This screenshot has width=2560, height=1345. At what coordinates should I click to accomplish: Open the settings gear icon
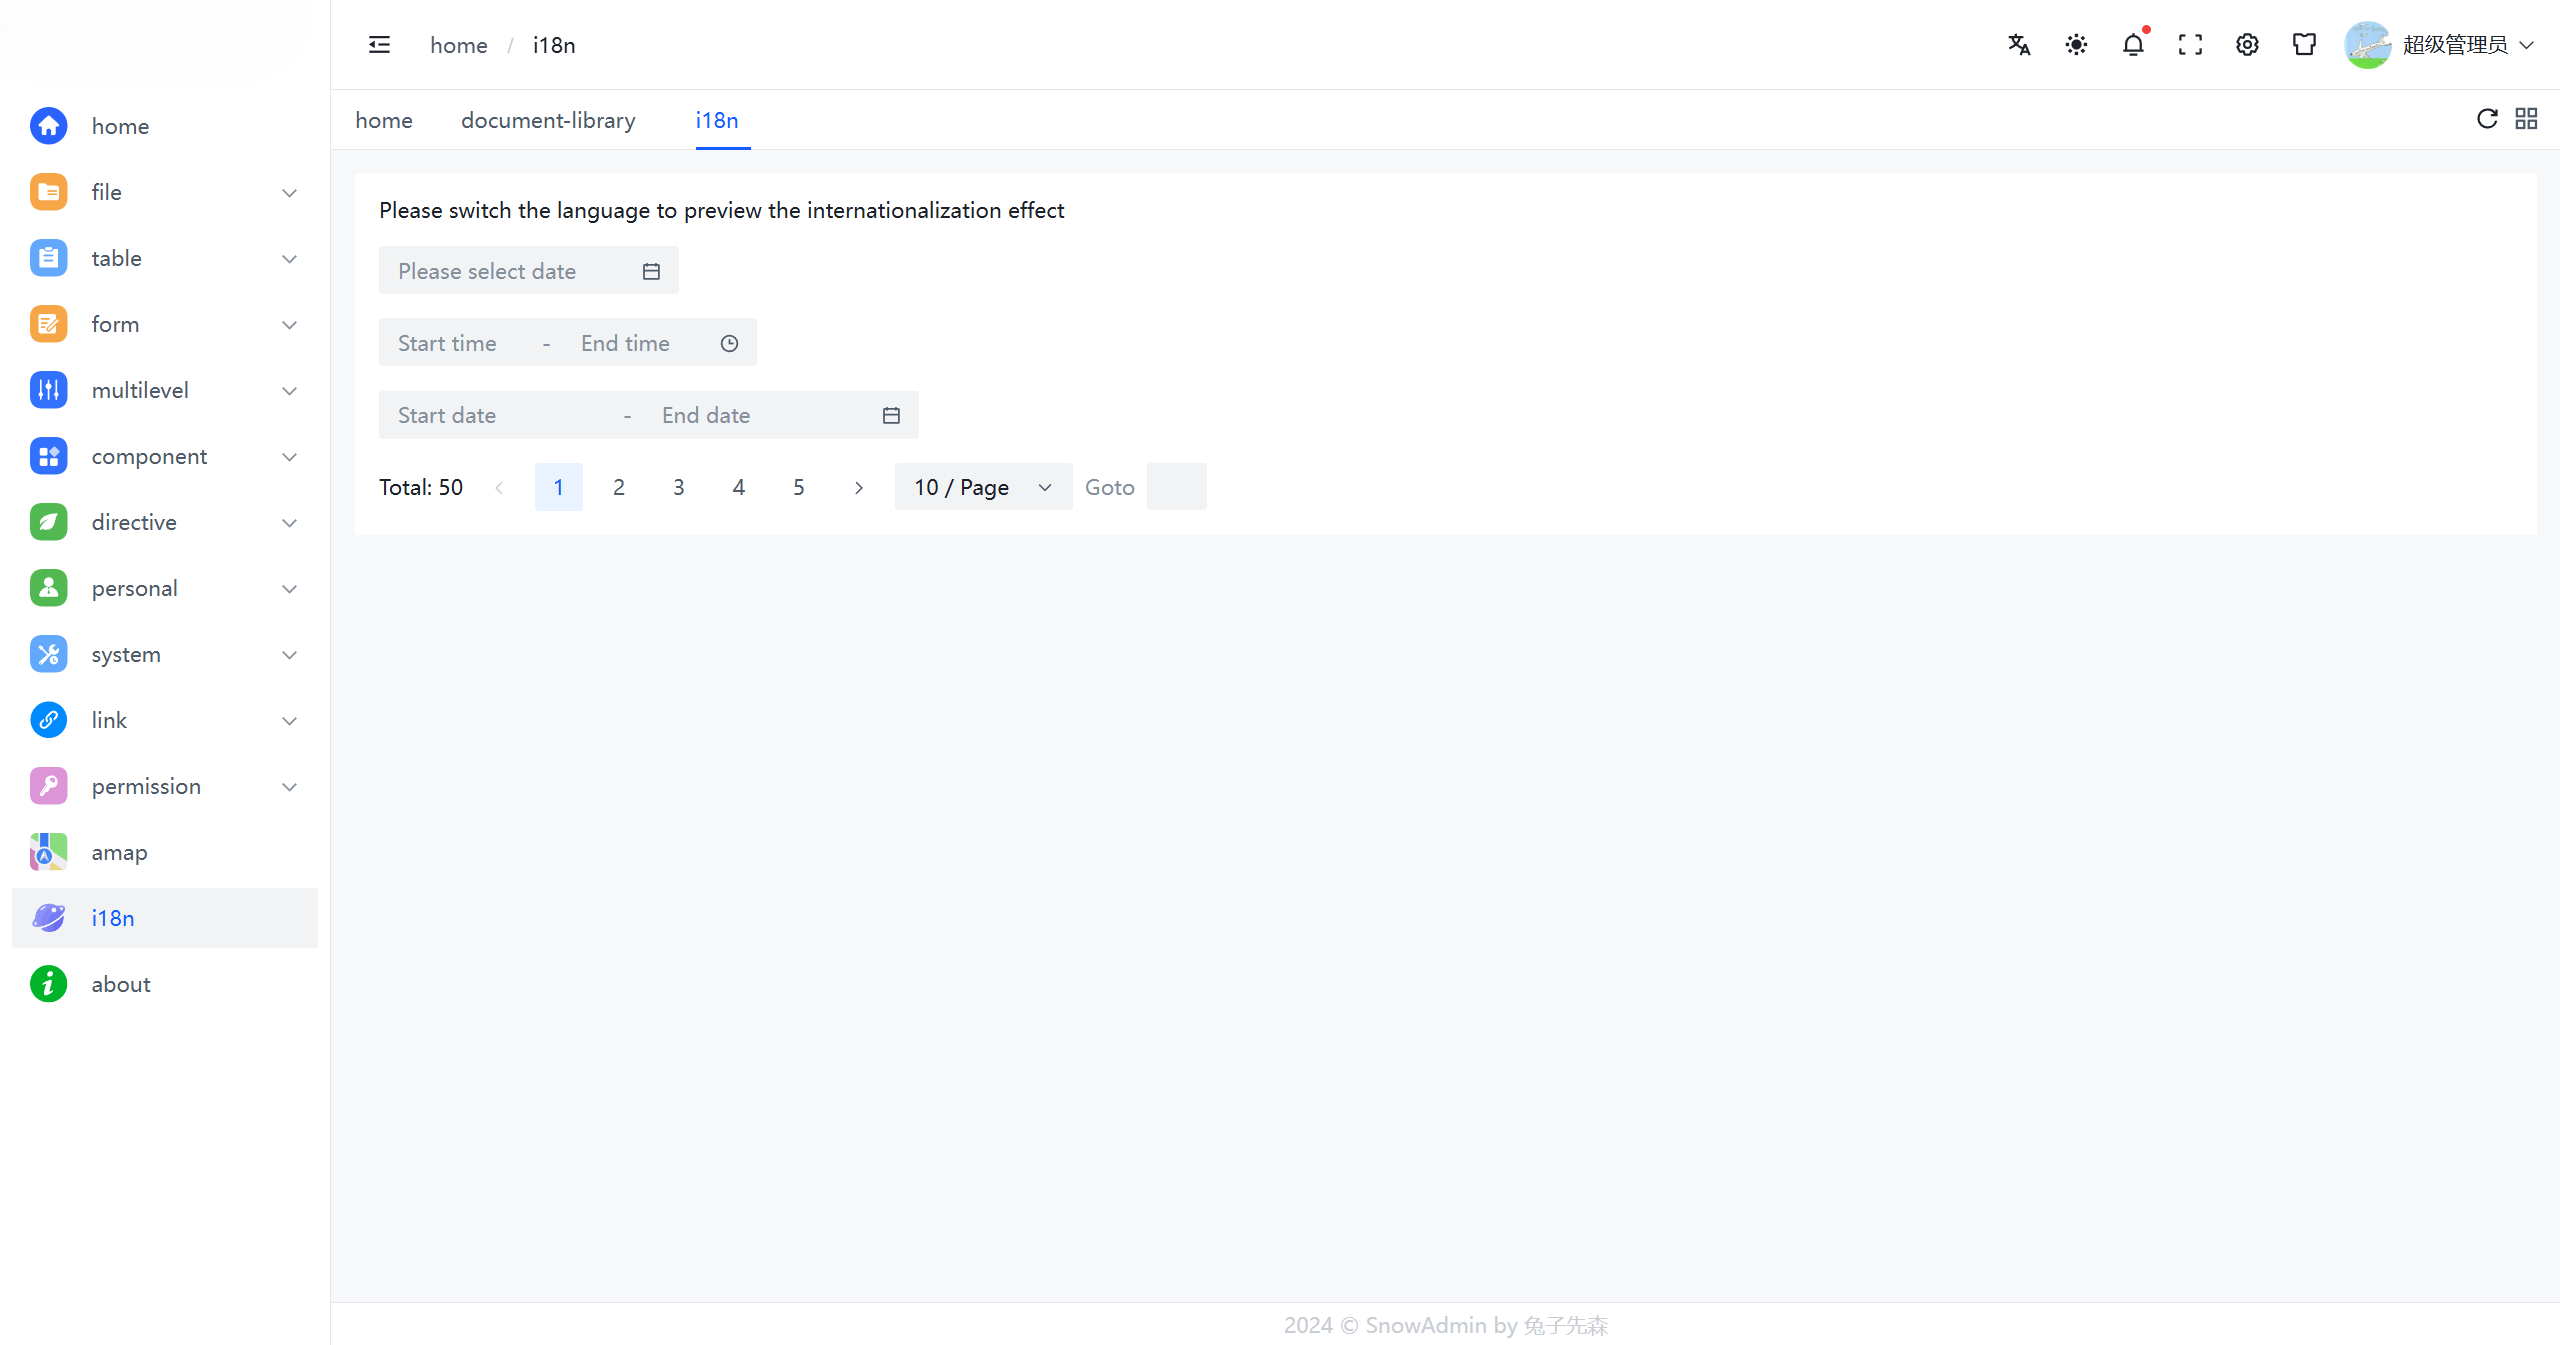[x=2247, y=45]
